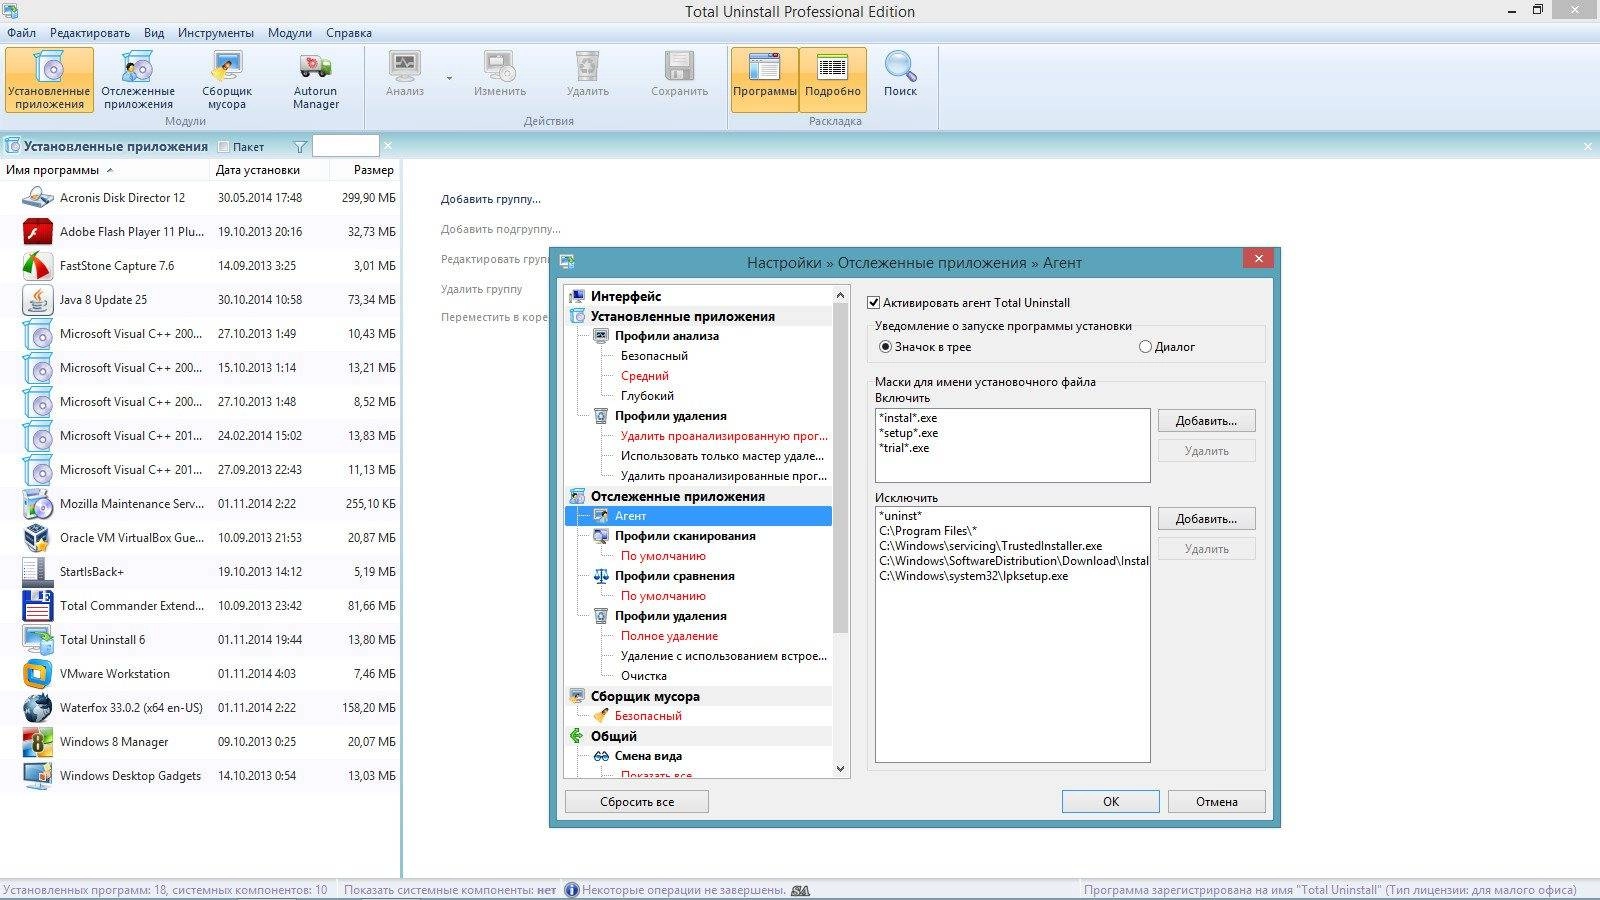Click the Отмена button

pyautogui.click(x=1217, y=802)
